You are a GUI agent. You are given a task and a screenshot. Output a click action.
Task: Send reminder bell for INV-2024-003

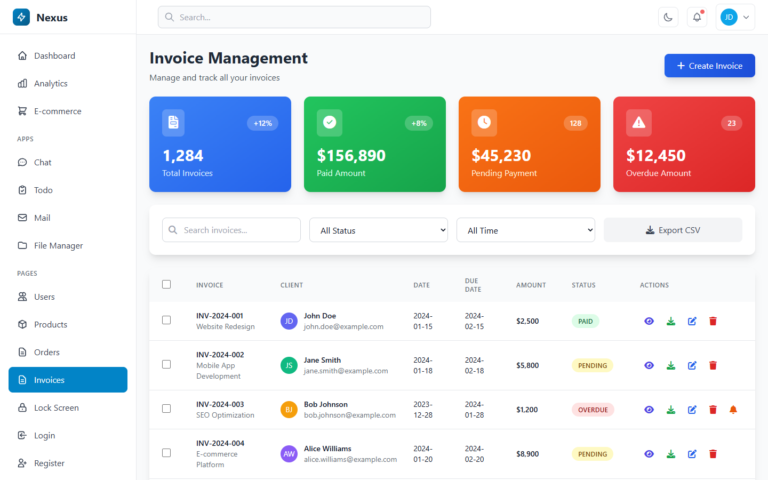click(x=733, y=409)
